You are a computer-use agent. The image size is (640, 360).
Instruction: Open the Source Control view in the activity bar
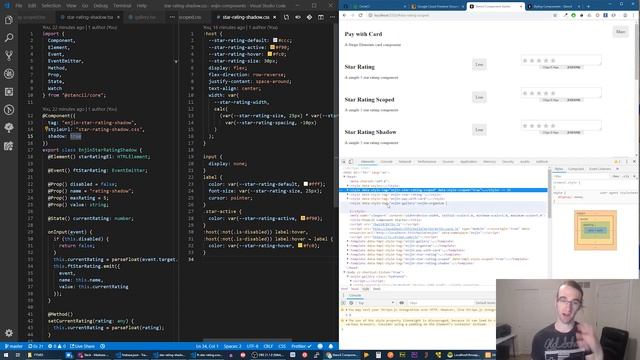(x=9, y=56)
